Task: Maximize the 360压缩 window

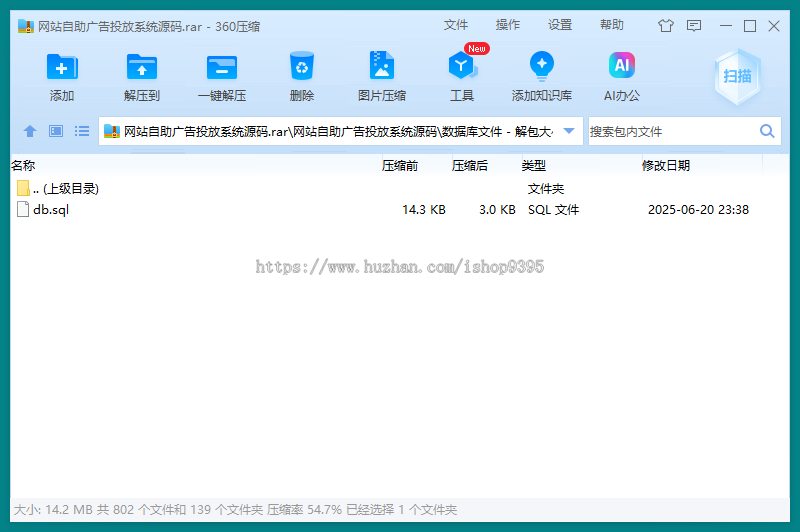Action: (749, 26)
